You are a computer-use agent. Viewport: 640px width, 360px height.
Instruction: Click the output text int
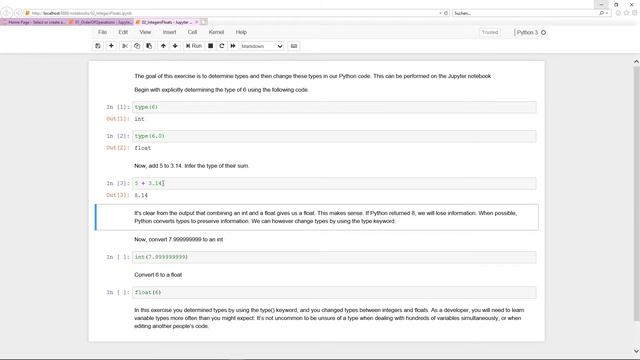(x=139, y=119)
